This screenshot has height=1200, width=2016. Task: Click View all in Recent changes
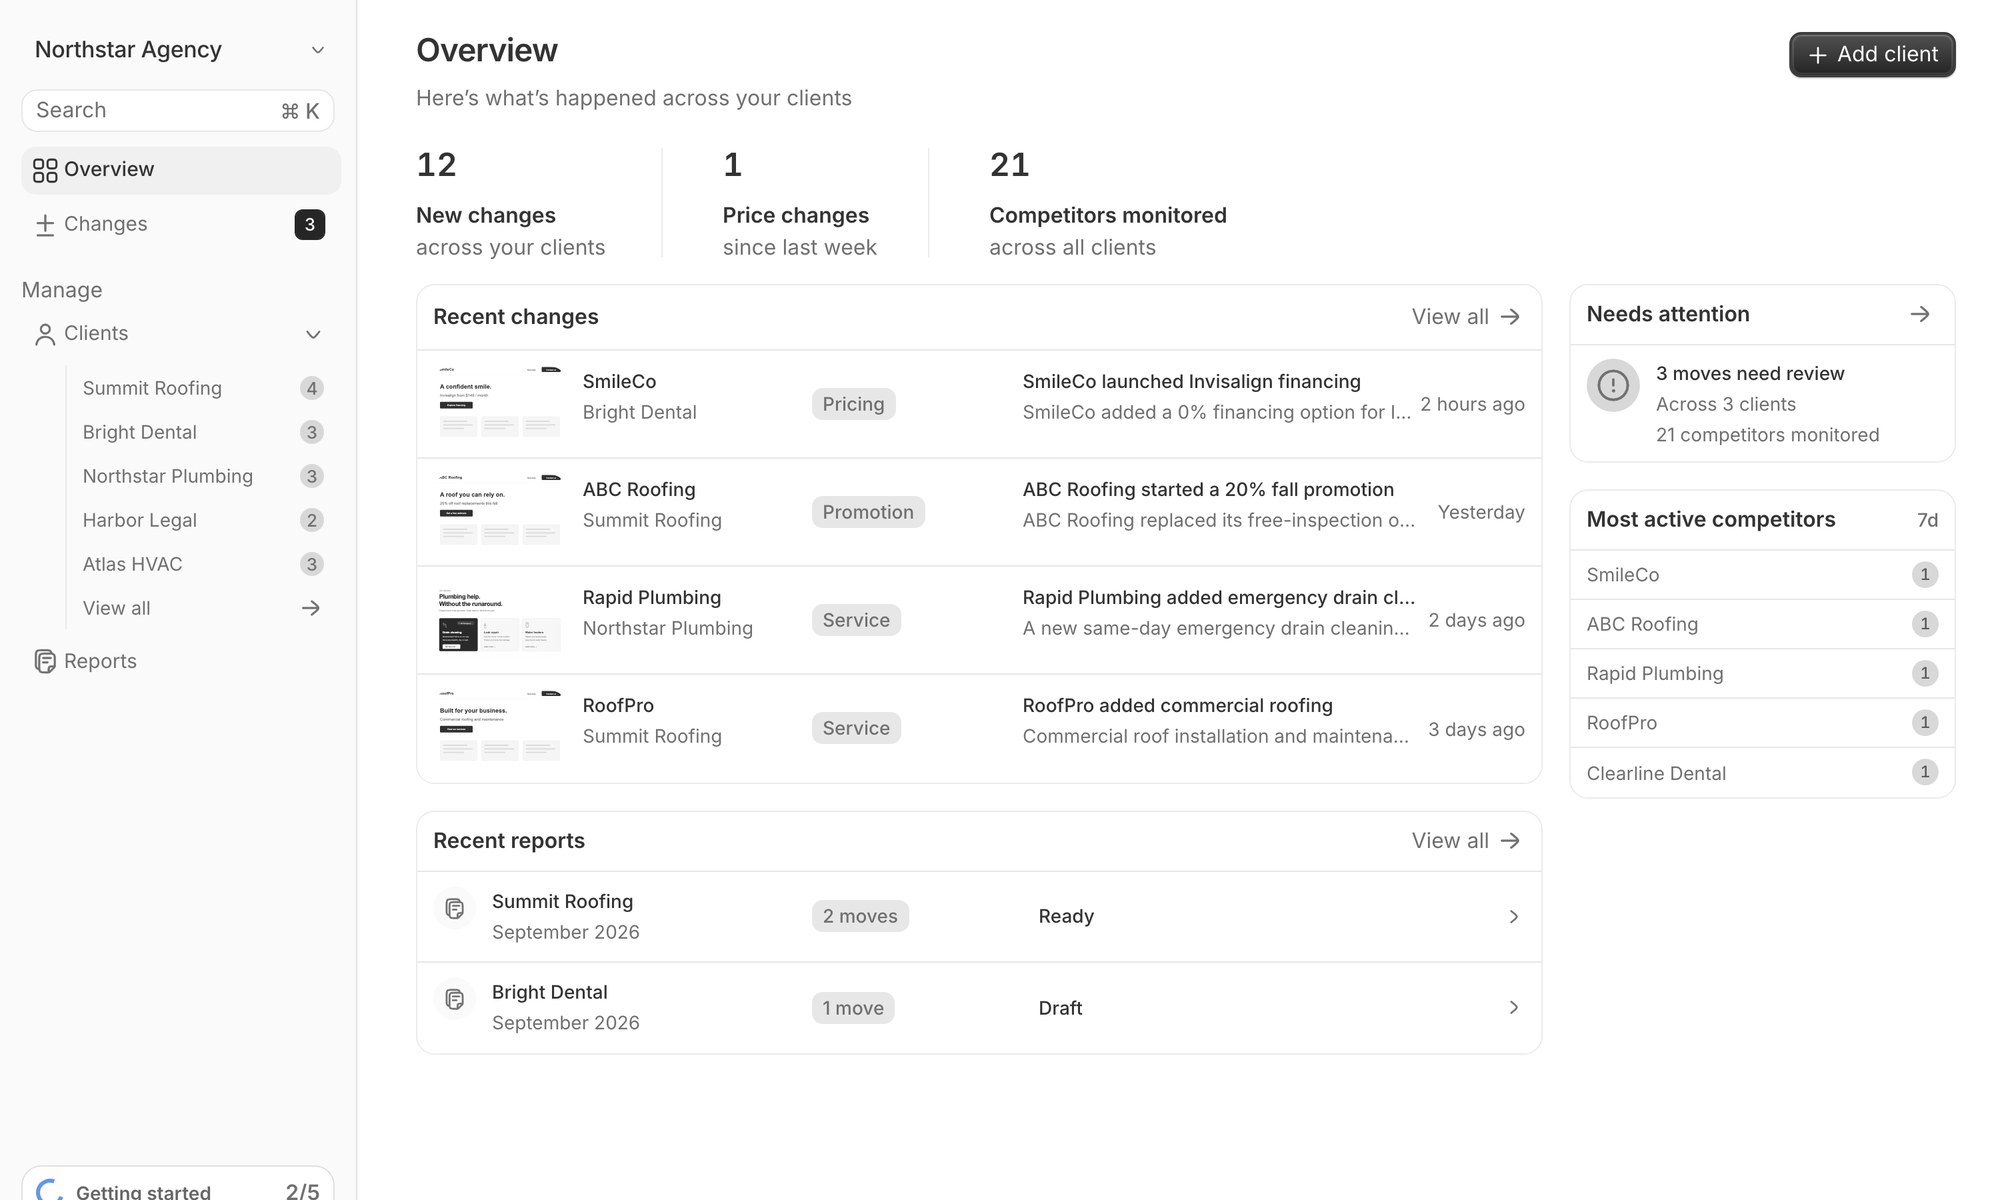point(1466,317)
